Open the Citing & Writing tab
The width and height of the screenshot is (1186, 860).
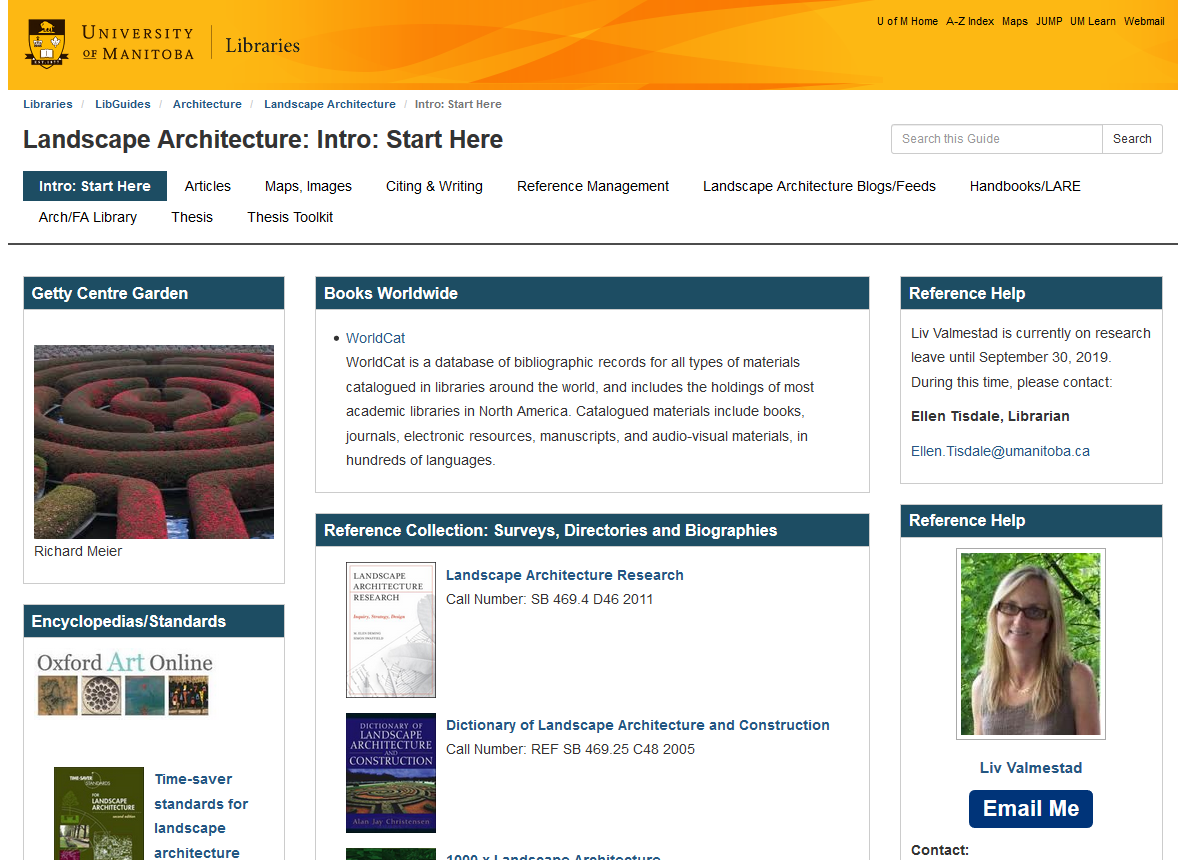434,186
